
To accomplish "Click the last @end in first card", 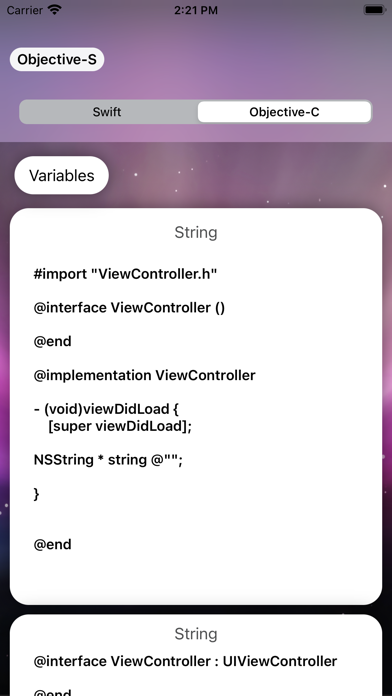I will pyautogui.click(x=52, y=544).
